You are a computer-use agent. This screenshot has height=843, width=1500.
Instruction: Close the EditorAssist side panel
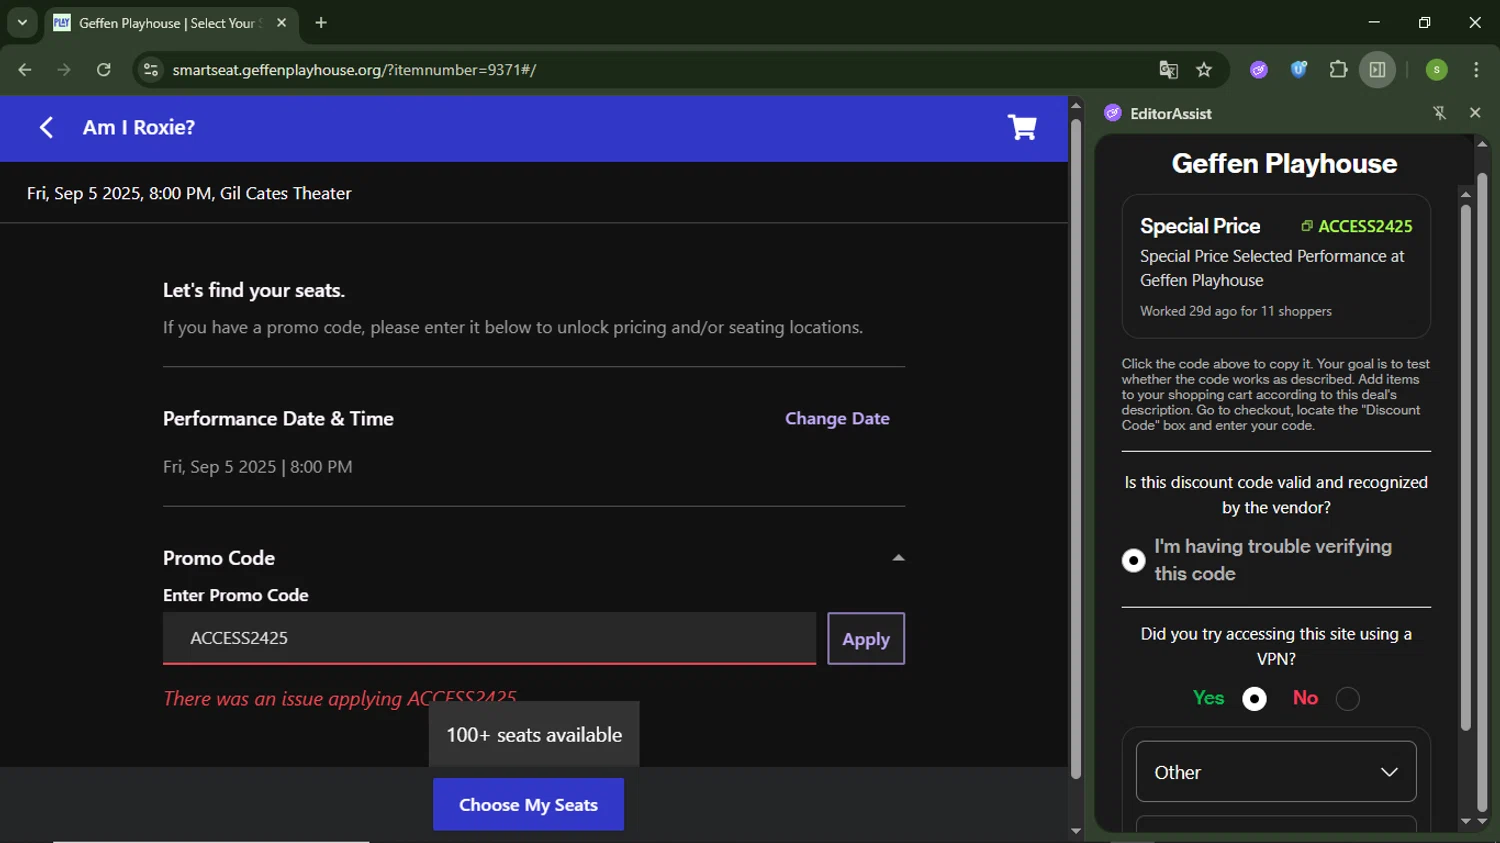click(x=1475, y=113)
